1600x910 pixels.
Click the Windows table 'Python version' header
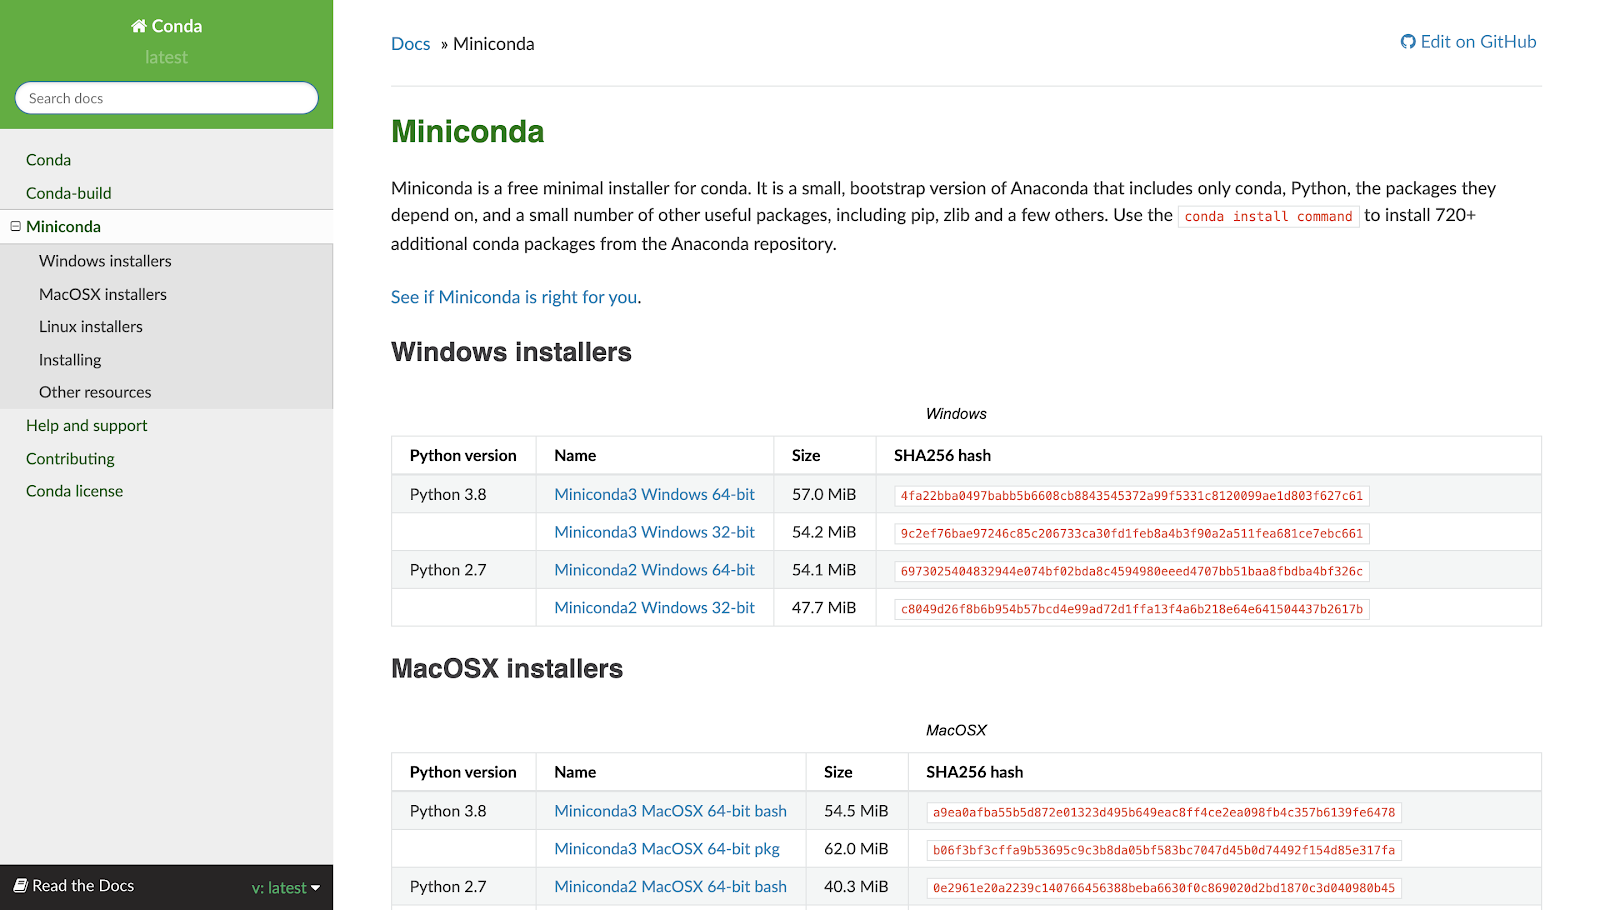click(x=463, y=456)
